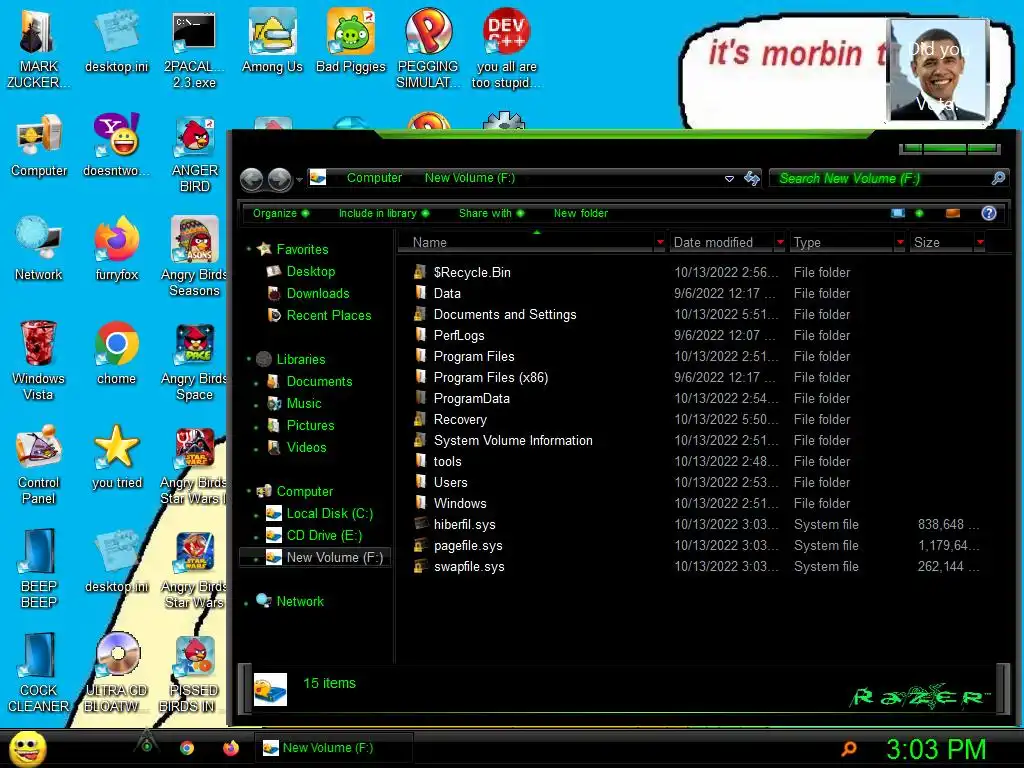Collapse the Favorites tree group
Image resolution: width=1024 pixels, height=768 pixels.
tap(249, 249)
